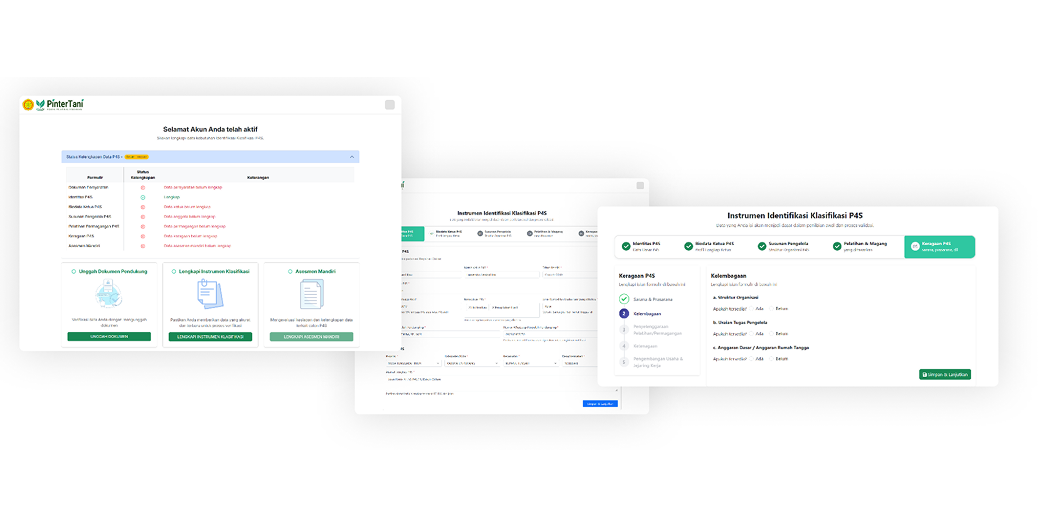Open Pelatihan & Magang step in front window

click(x=858, y=246)
